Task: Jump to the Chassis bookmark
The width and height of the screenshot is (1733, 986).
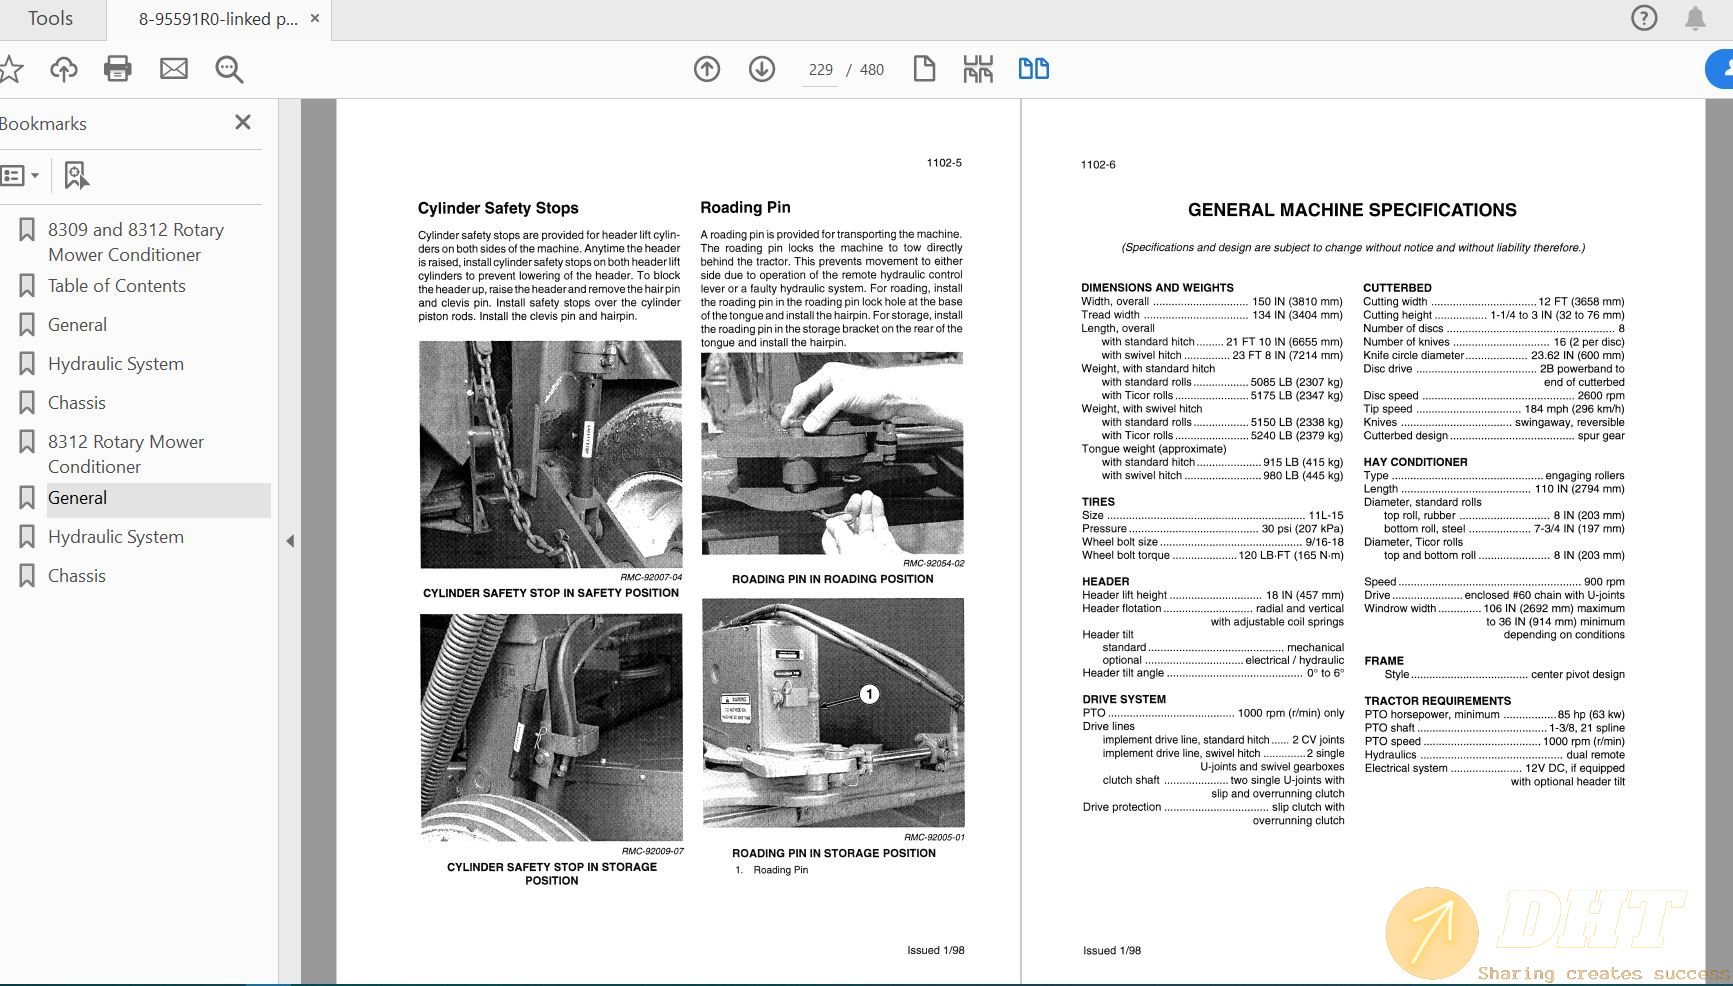Action: point(76,402)
